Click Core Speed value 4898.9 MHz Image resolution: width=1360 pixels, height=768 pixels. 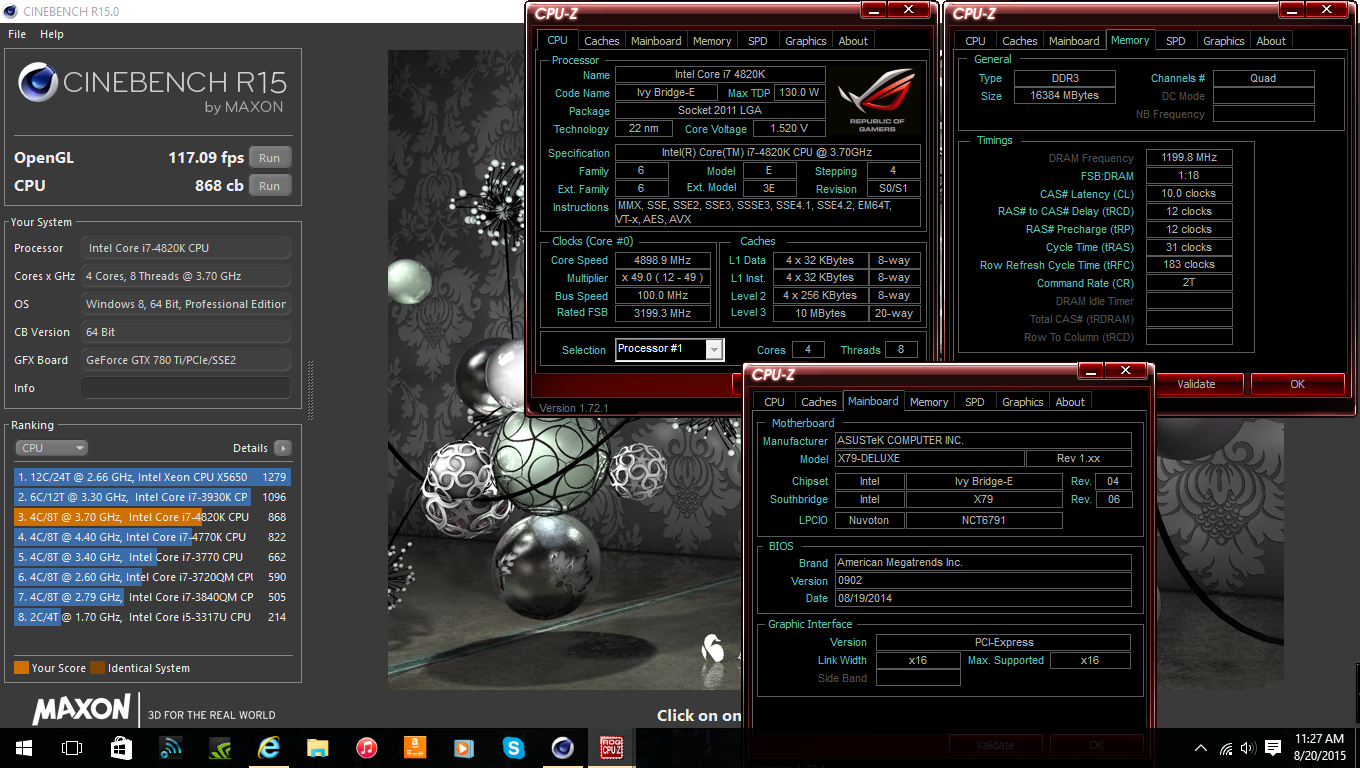click(x=662, y=260)
